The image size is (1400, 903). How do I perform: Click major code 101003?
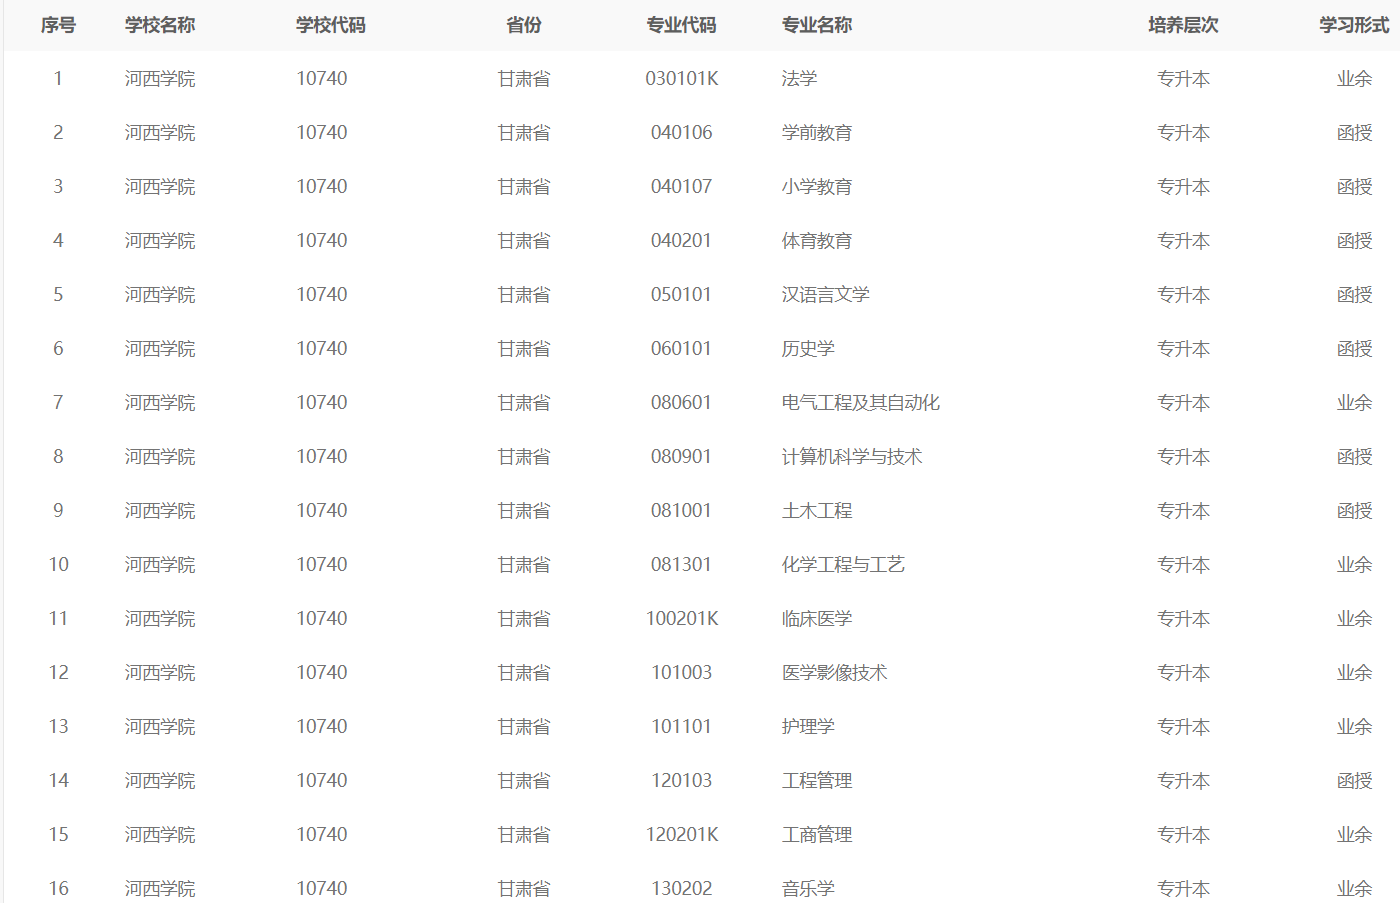682,673
